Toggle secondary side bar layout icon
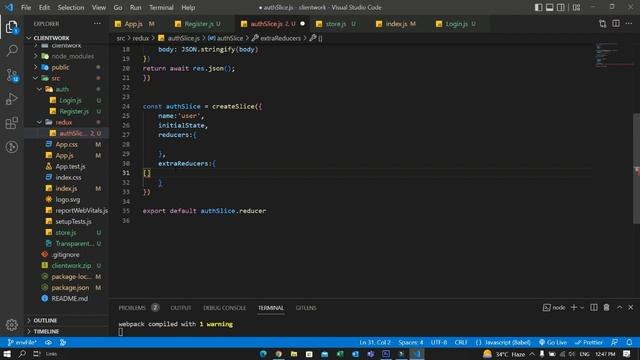The image size is (640, 360). tap(561, 7)
